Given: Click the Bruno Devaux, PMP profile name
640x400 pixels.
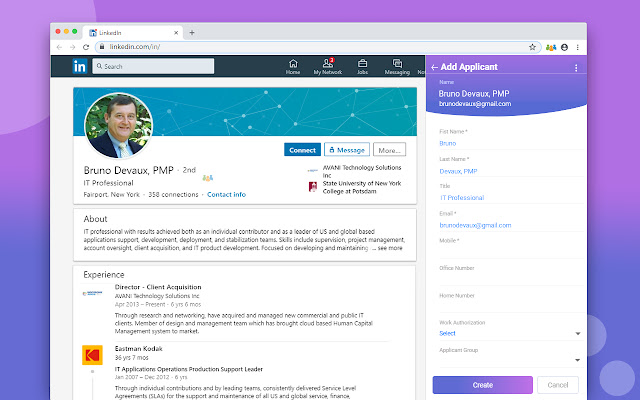Looking at the screenshot, I should [129, 170].
